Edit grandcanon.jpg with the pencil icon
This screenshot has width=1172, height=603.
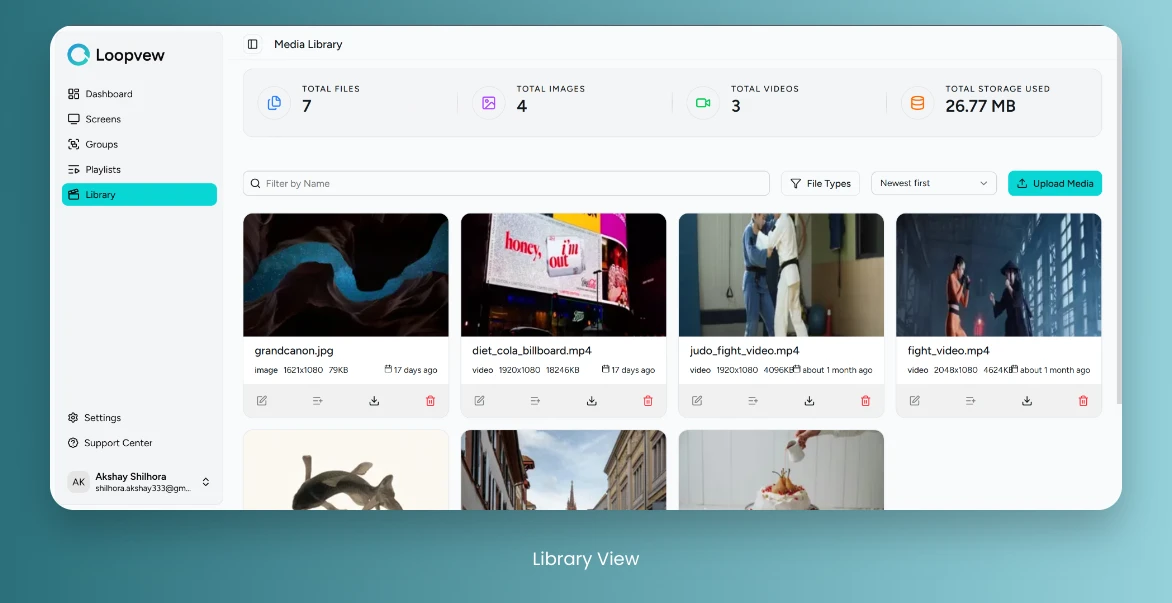[262, 401]
